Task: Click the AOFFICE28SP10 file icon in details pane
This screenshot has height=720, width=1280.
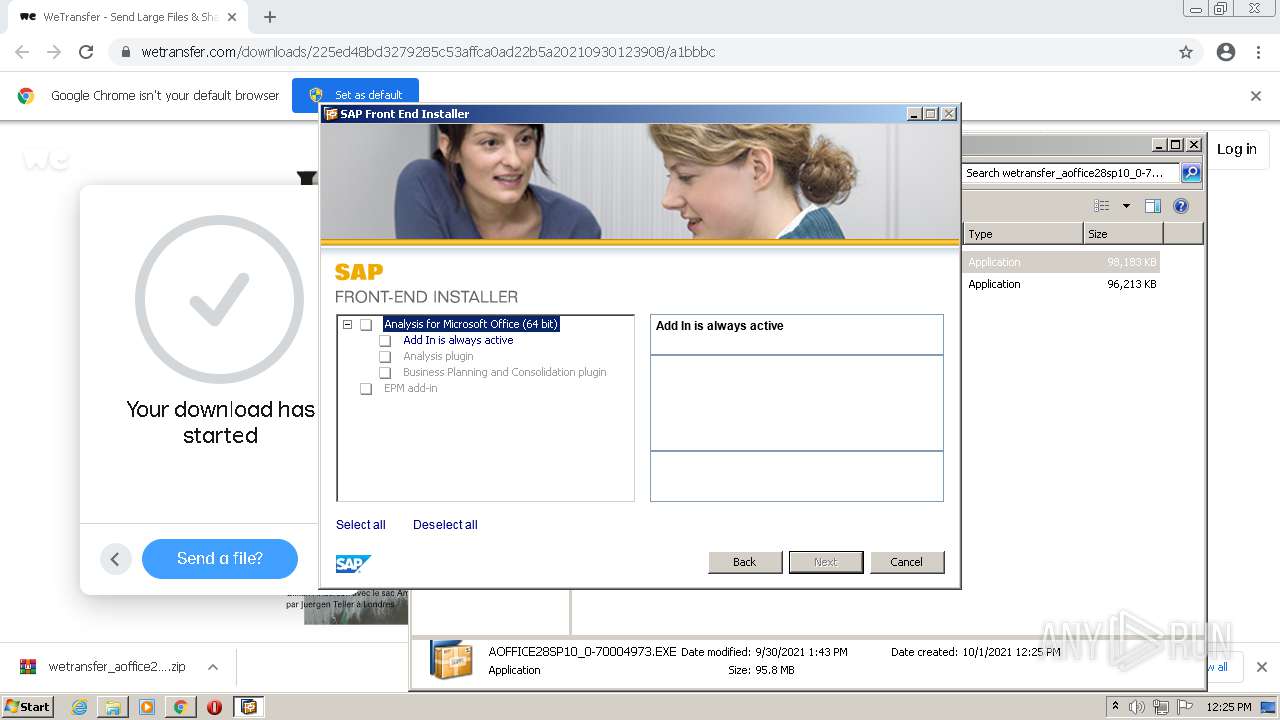Action: pyautogui.click(x=452, y=660)
